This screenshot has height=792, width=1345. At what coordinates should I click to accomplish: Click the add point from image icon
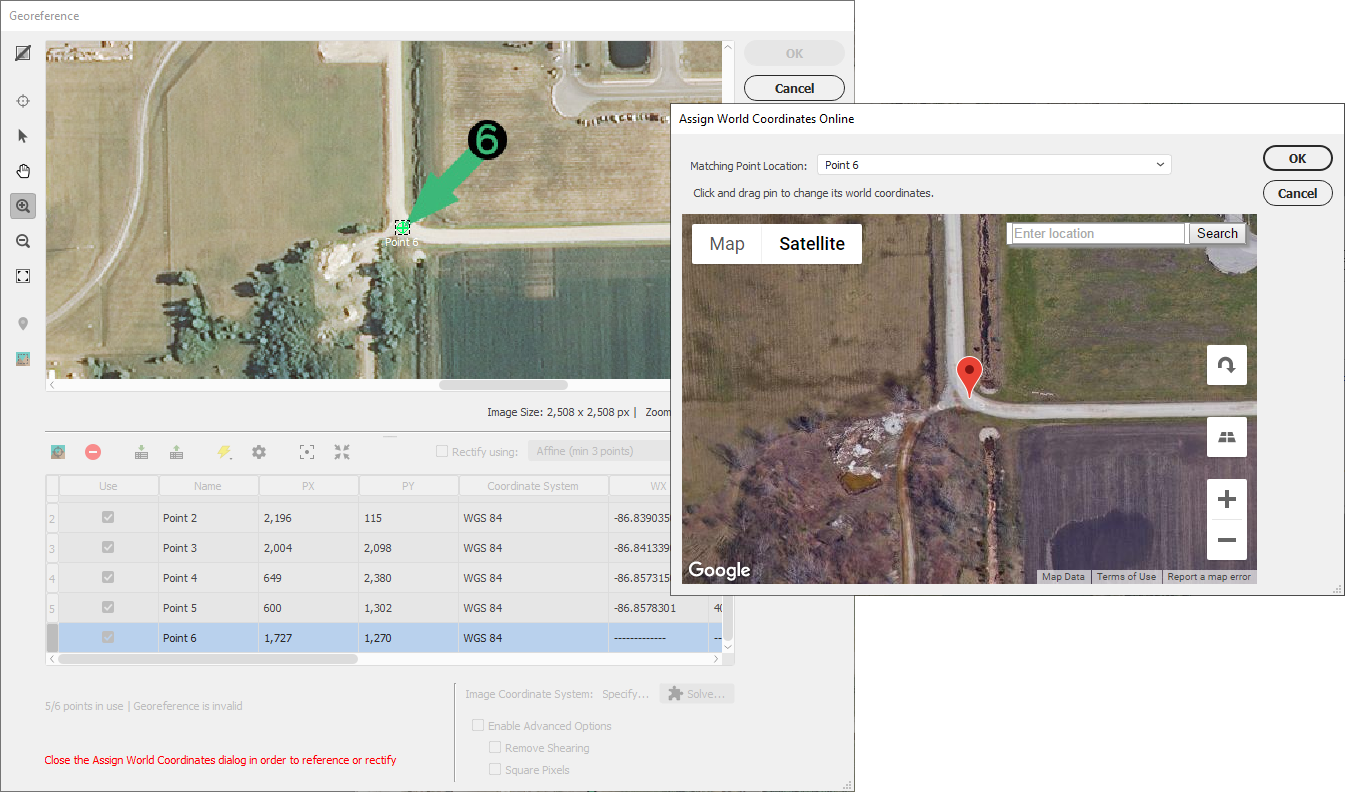tap(58, 452)
